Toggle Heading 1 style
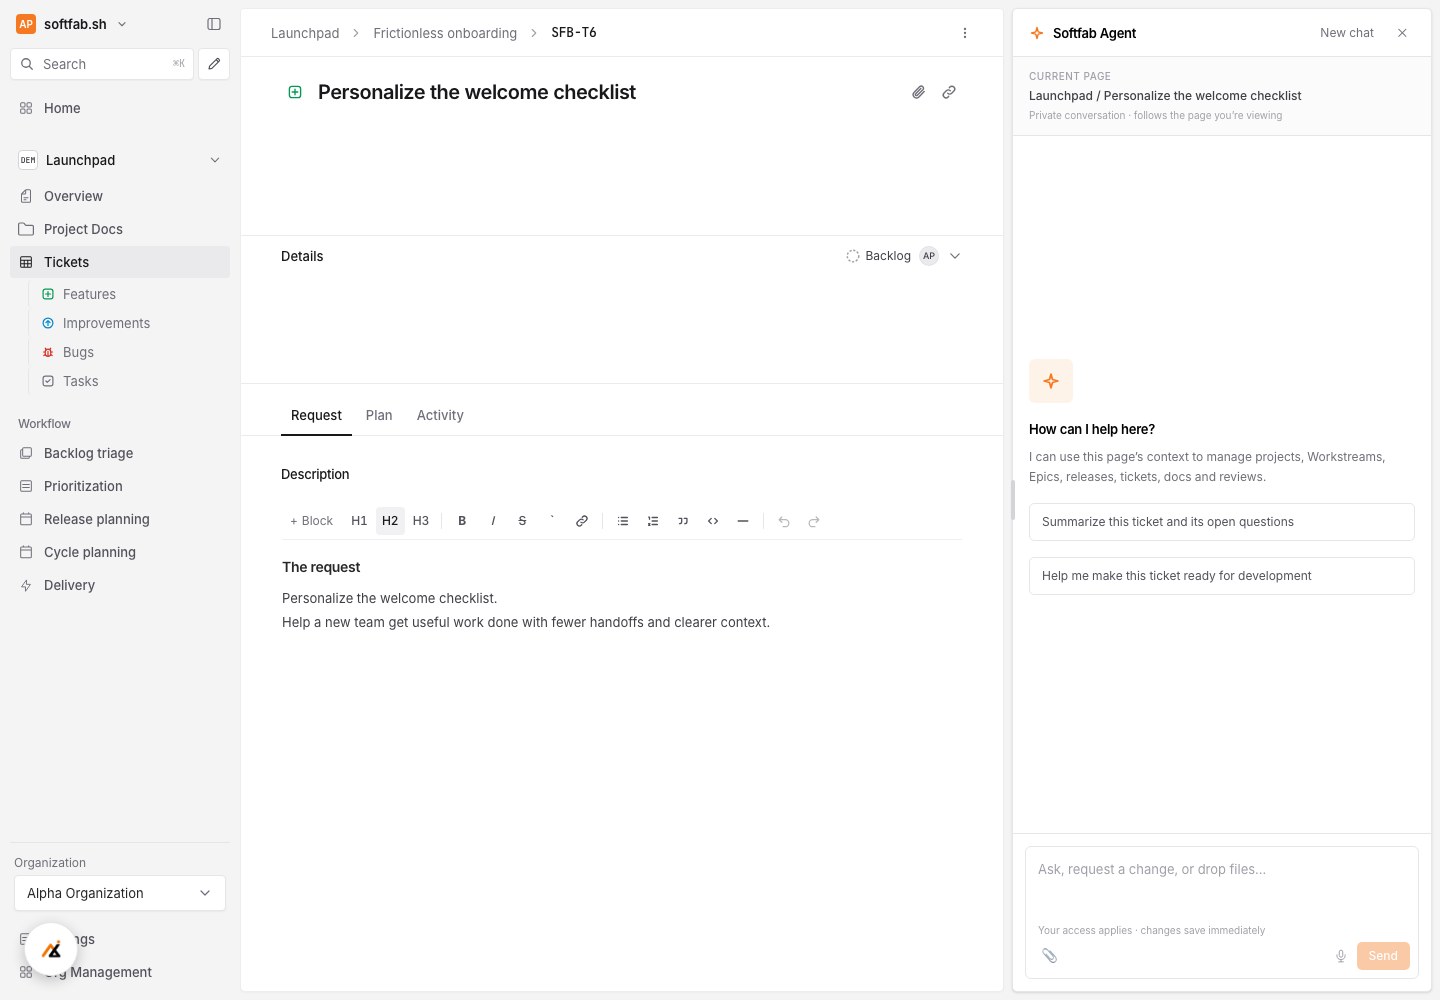The height and width of the screenshot is (1000, 1440). point(359,521)
